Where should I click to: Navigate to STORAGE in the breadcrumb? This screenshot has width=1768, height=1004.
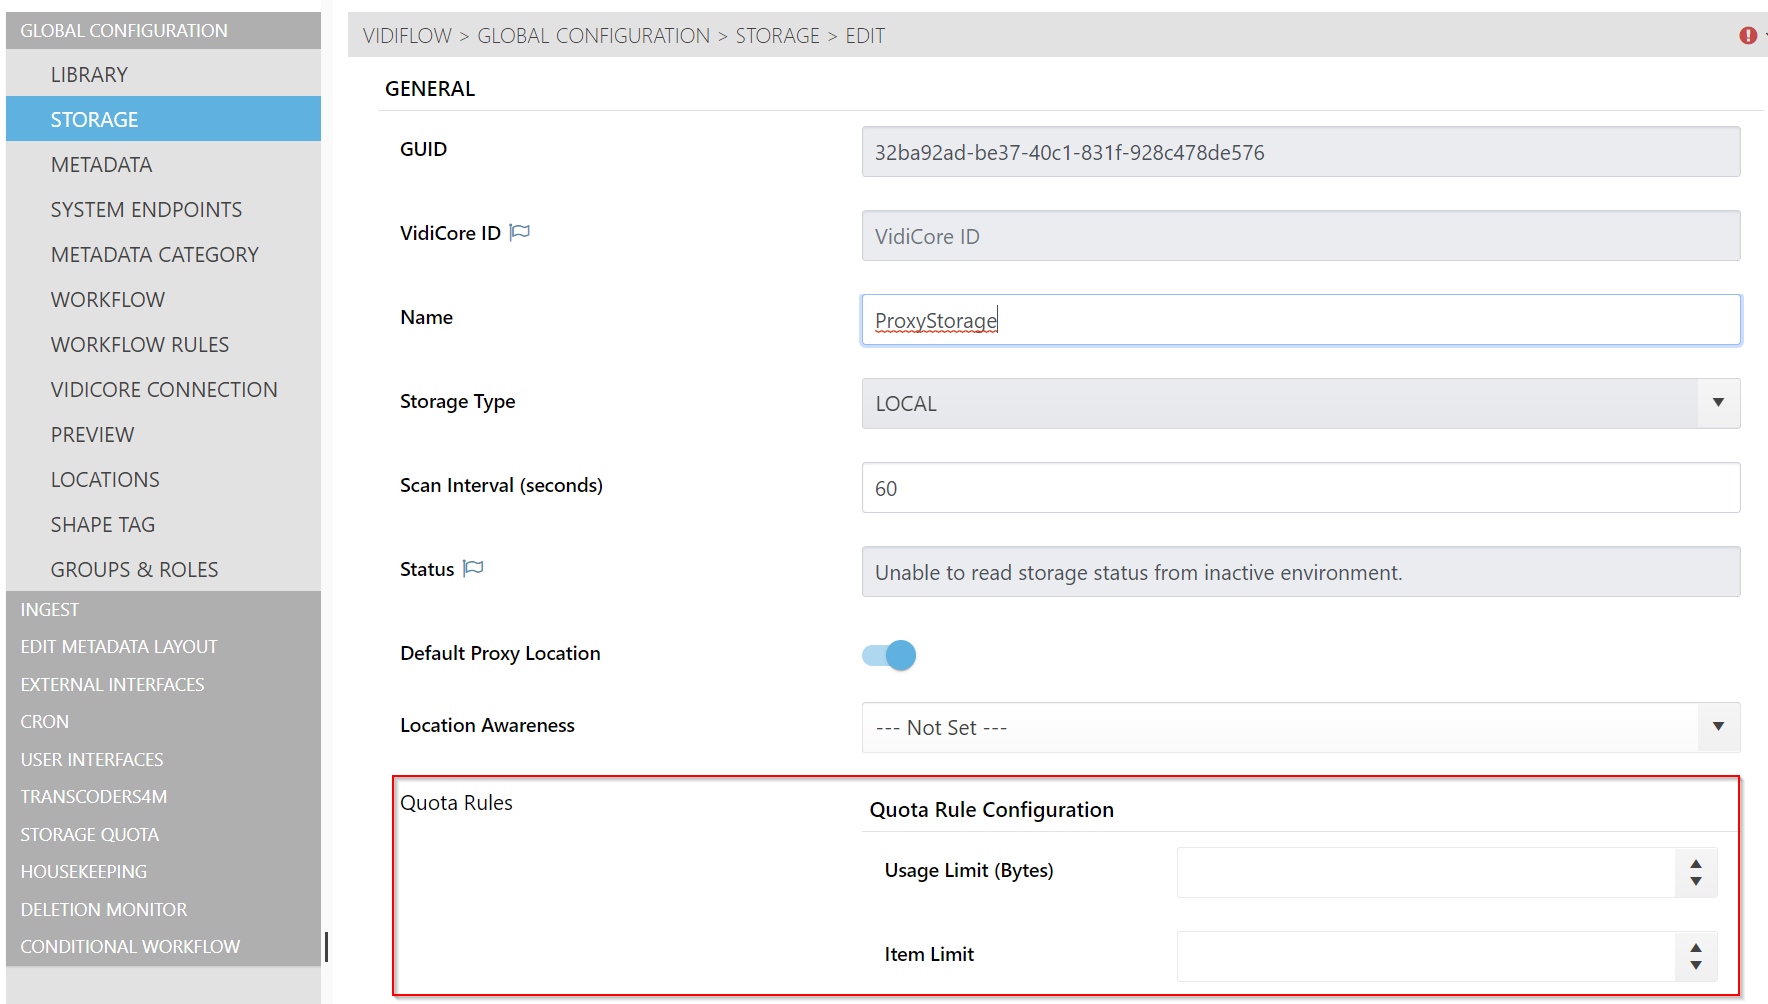point(777,36)
